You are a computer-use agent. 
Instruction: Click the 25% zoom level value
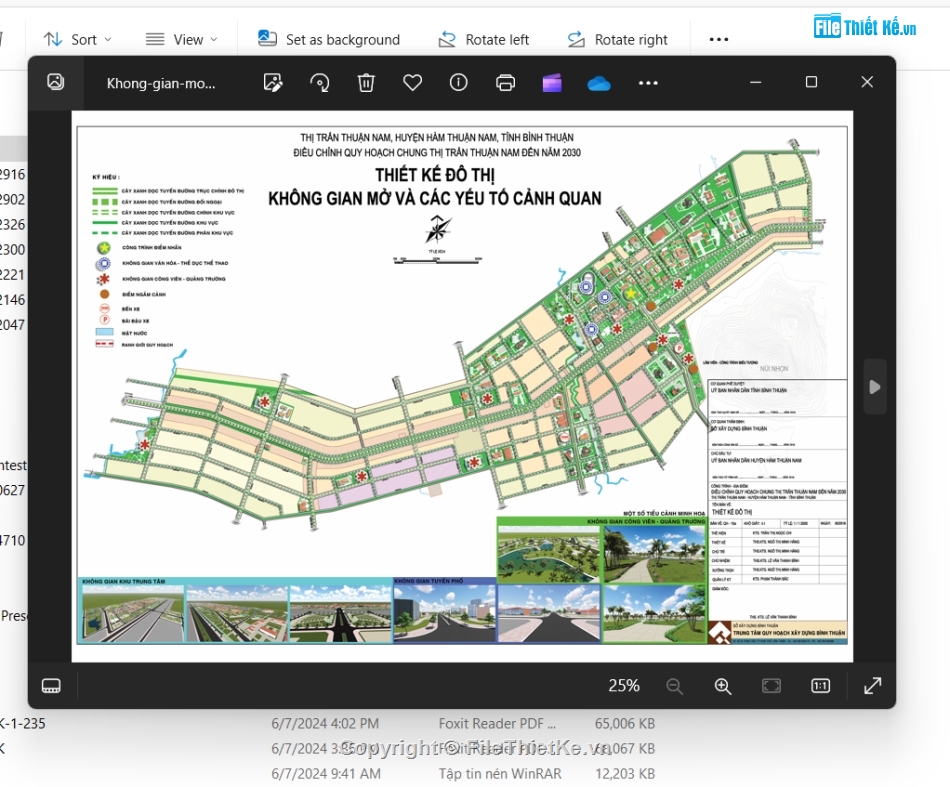pyautogui.click(x=624, y=686)
